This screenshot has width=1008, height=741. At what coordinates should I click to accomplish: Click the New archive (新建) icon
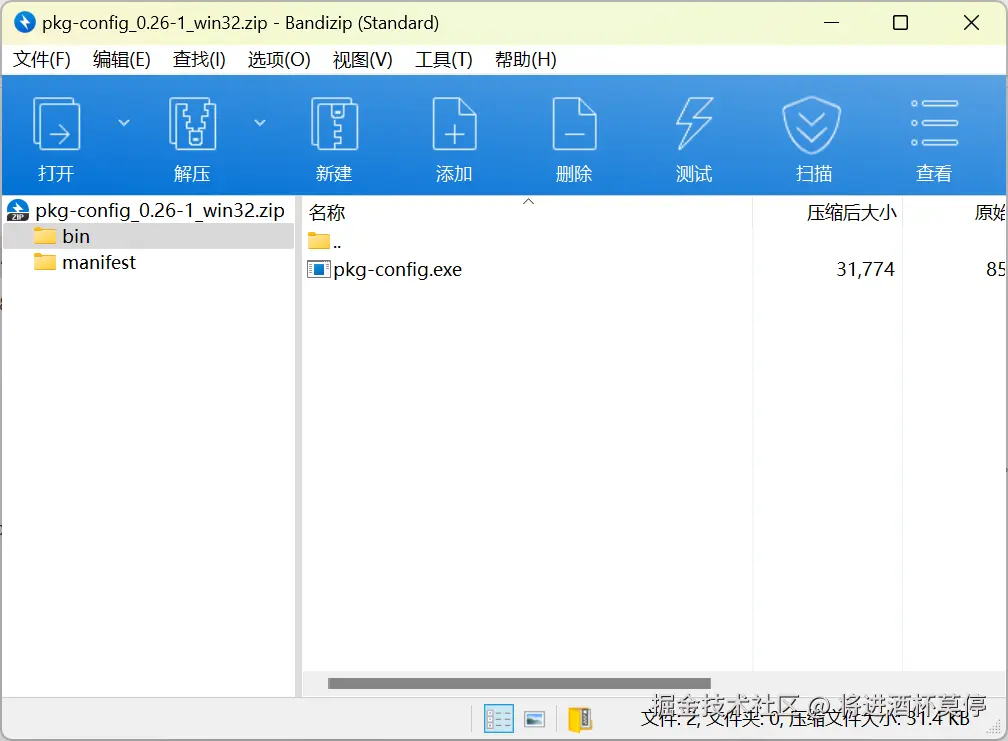[x=334, y=123]
